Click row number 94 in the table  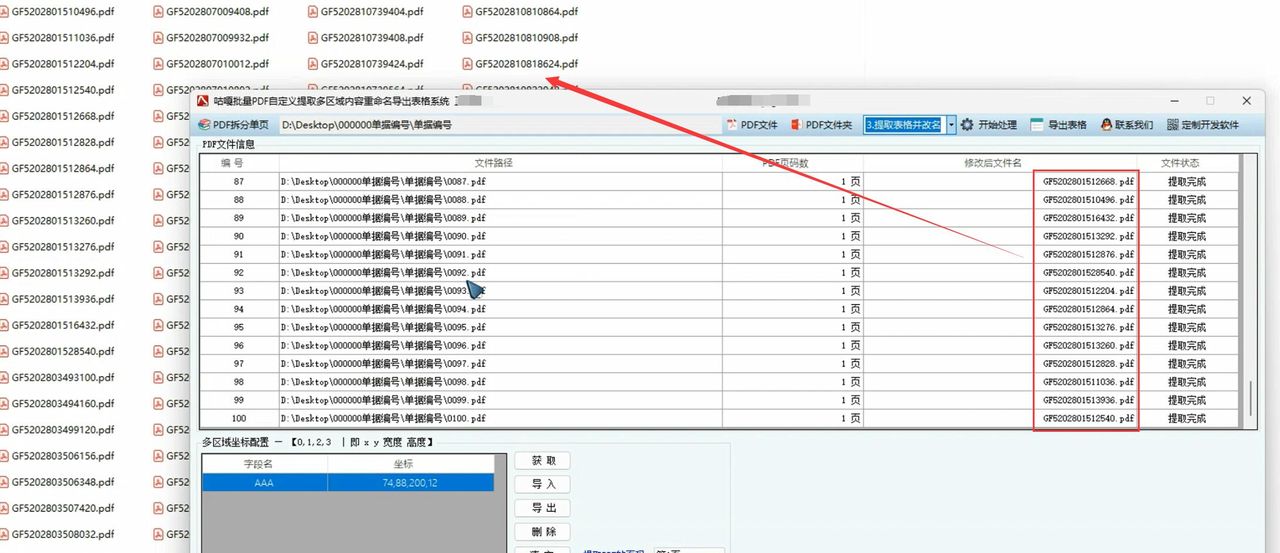tap(239, 309)
